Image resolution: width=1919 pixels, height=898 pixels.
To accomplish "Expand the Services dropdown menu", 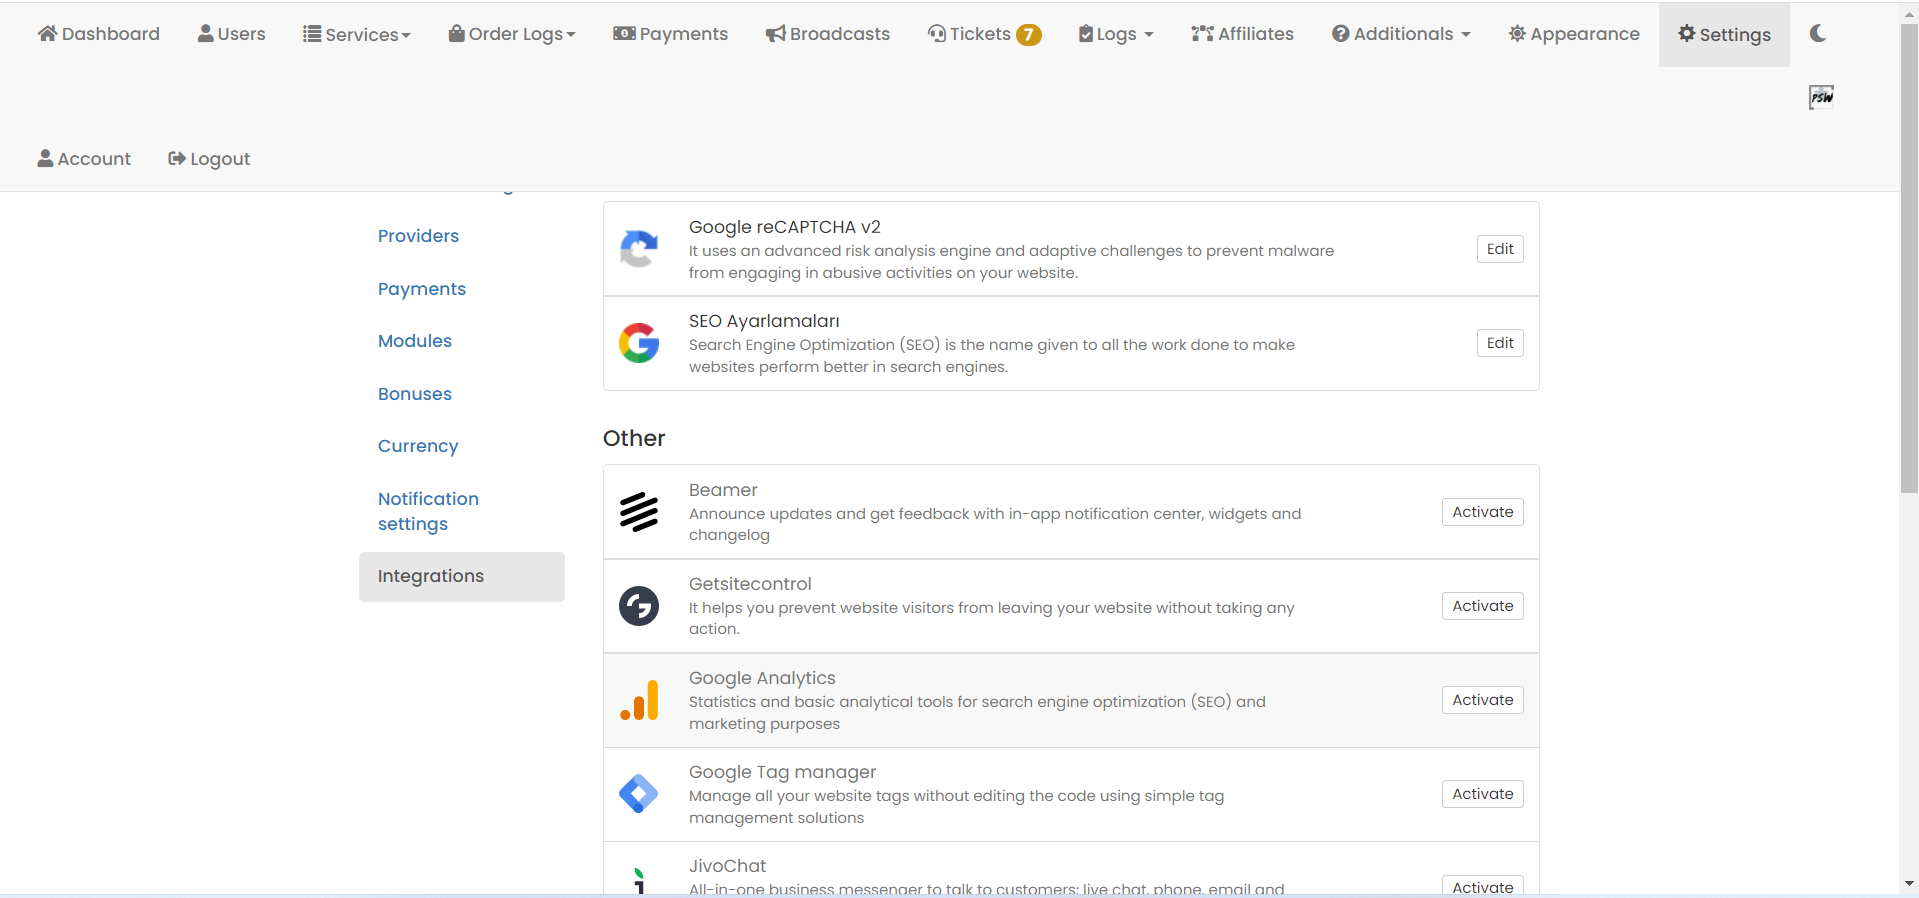I will 357,34.
